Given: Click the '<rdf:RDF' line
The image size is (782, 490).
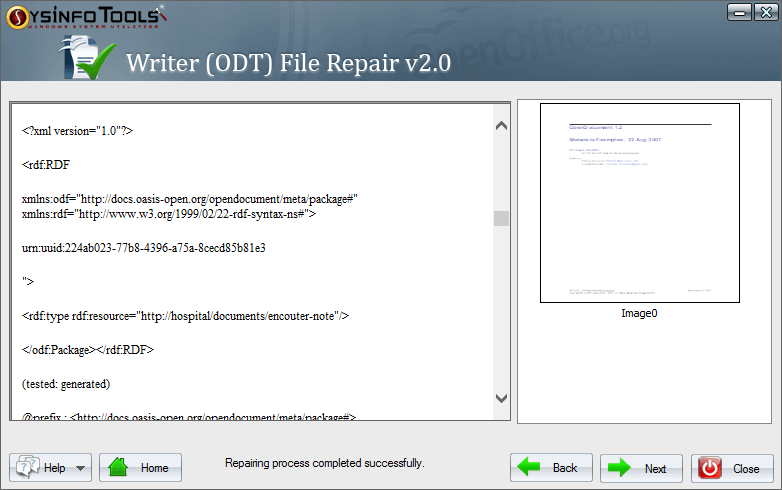Looking at the screenshot, I should pos(46,165).
